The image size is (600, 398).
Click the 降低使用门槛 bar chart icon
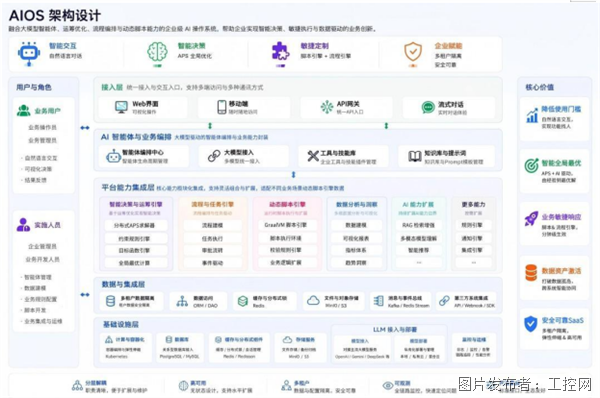532,115
